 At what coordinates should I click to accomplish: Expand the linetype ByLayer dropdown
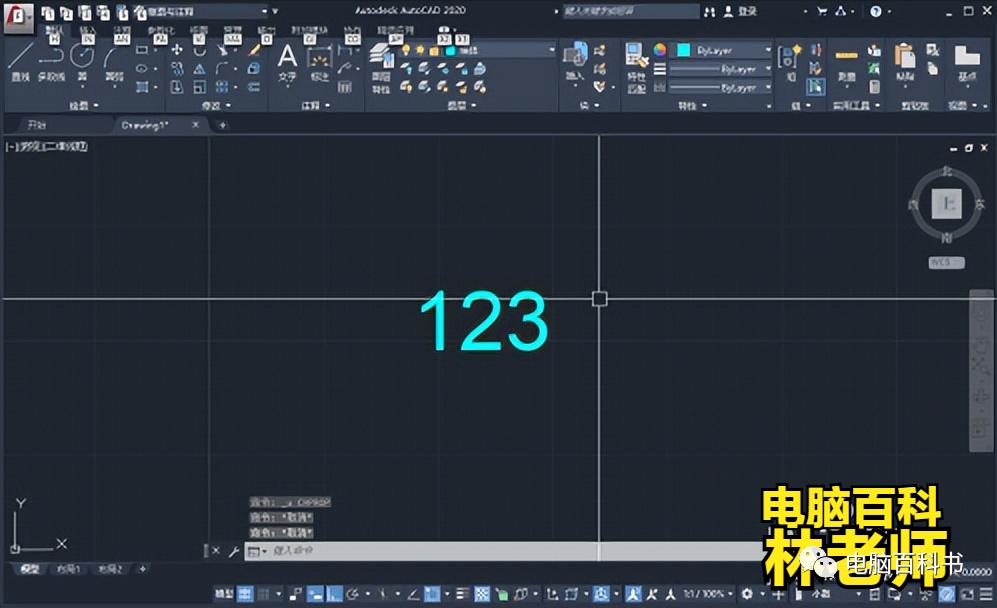click(768, 68)
